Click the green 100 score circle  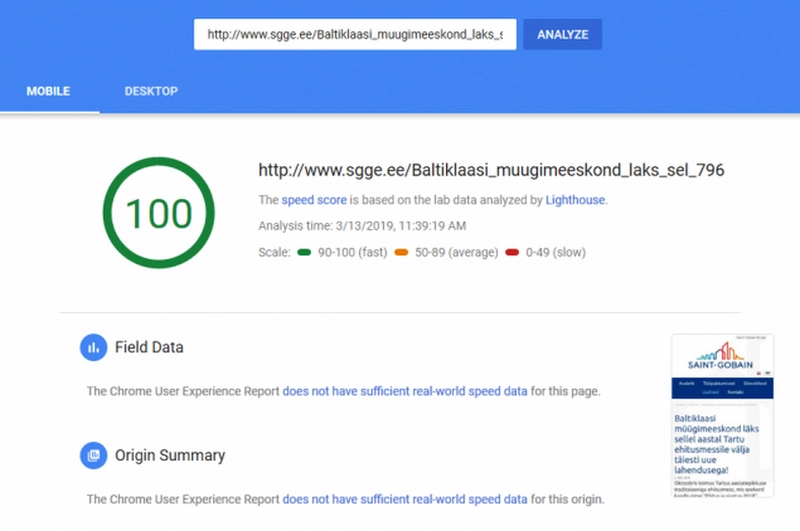click(x=160, y=213)
